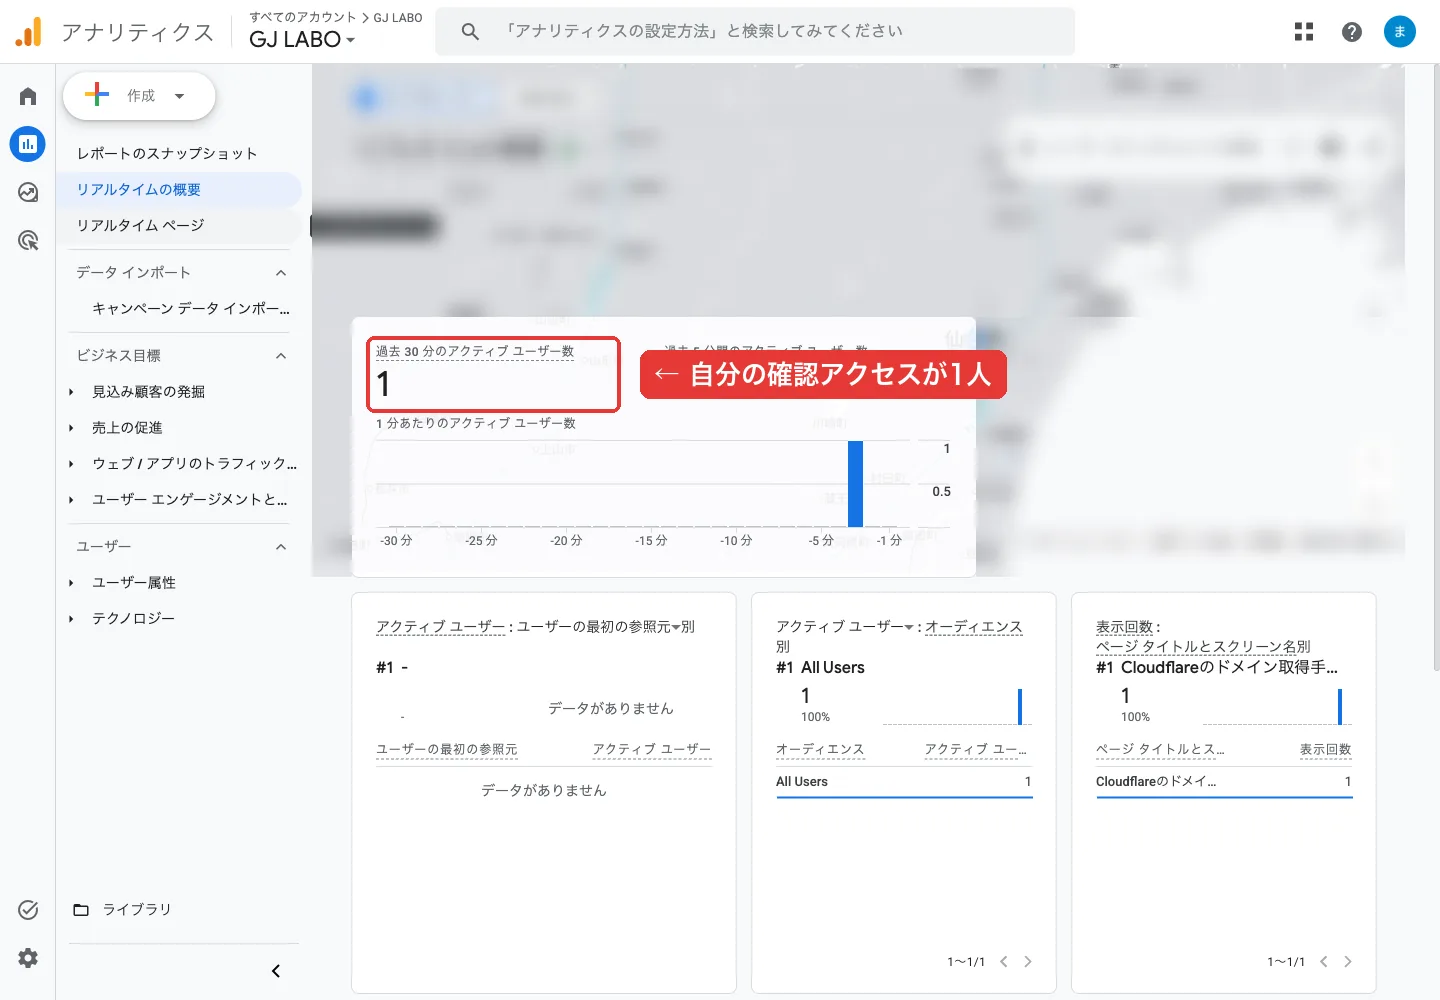Go to previous page in page title card
The image size is (1440, 1000).
[x=1324, y=962]
